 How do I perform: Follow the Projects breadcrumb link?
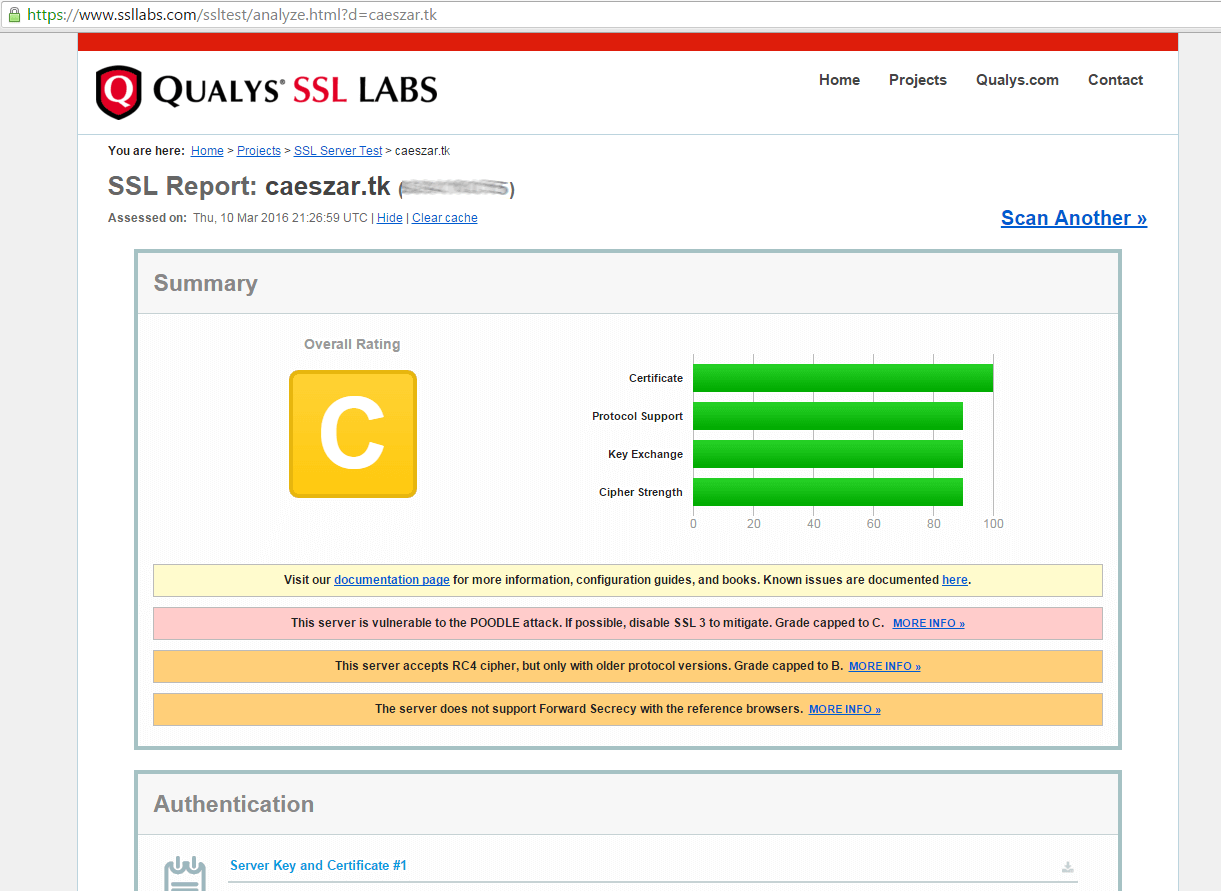(x=259, y=151)
